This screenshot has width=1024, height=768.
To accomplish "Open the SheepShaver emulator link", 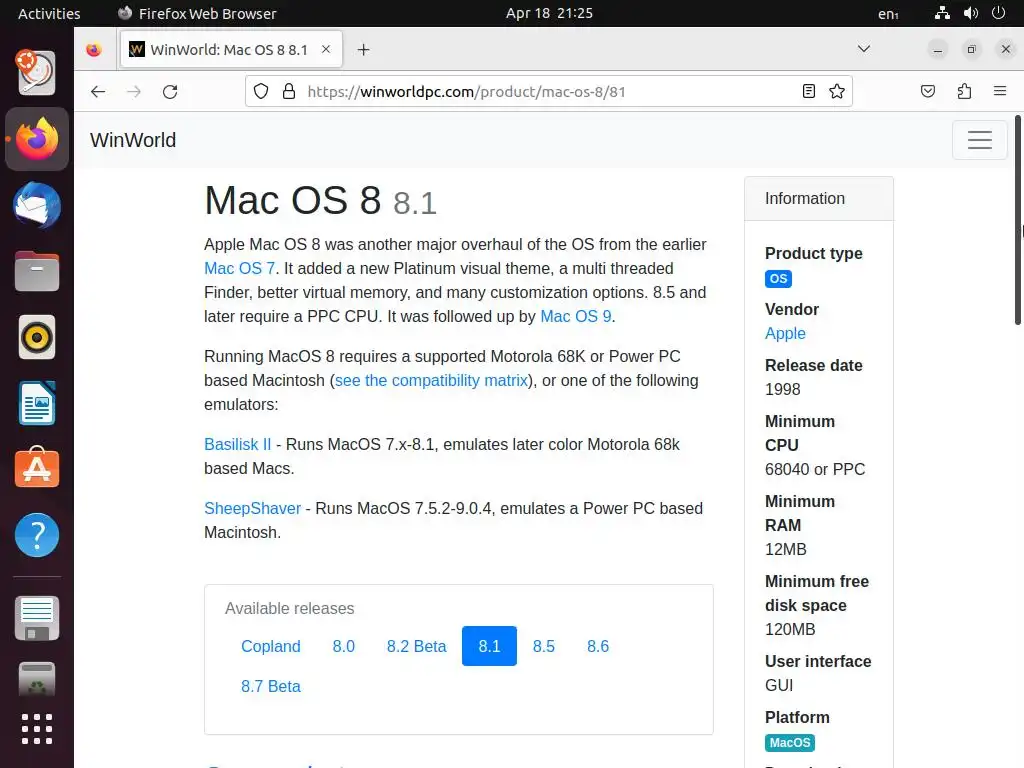I will click(x=252, y=508).
